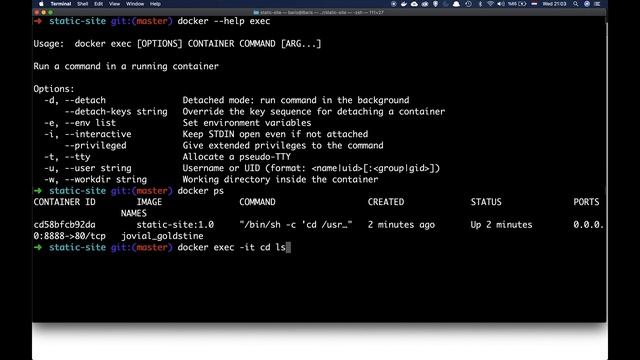The height and width of the screenshot is (360, 640).
Task: Click 'Run a command in a running container'
Action: point(126,66)
